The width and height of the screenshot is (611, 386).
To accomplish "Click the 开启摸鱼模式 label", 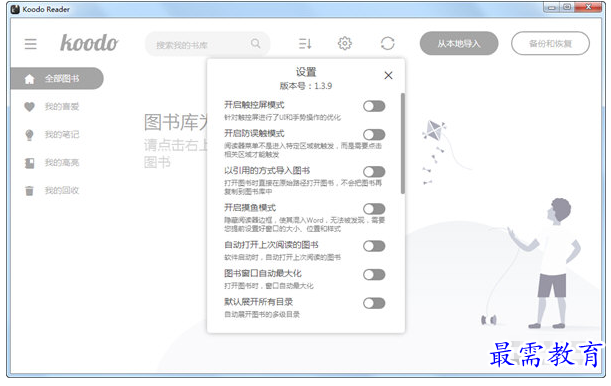I will (250, 208).
